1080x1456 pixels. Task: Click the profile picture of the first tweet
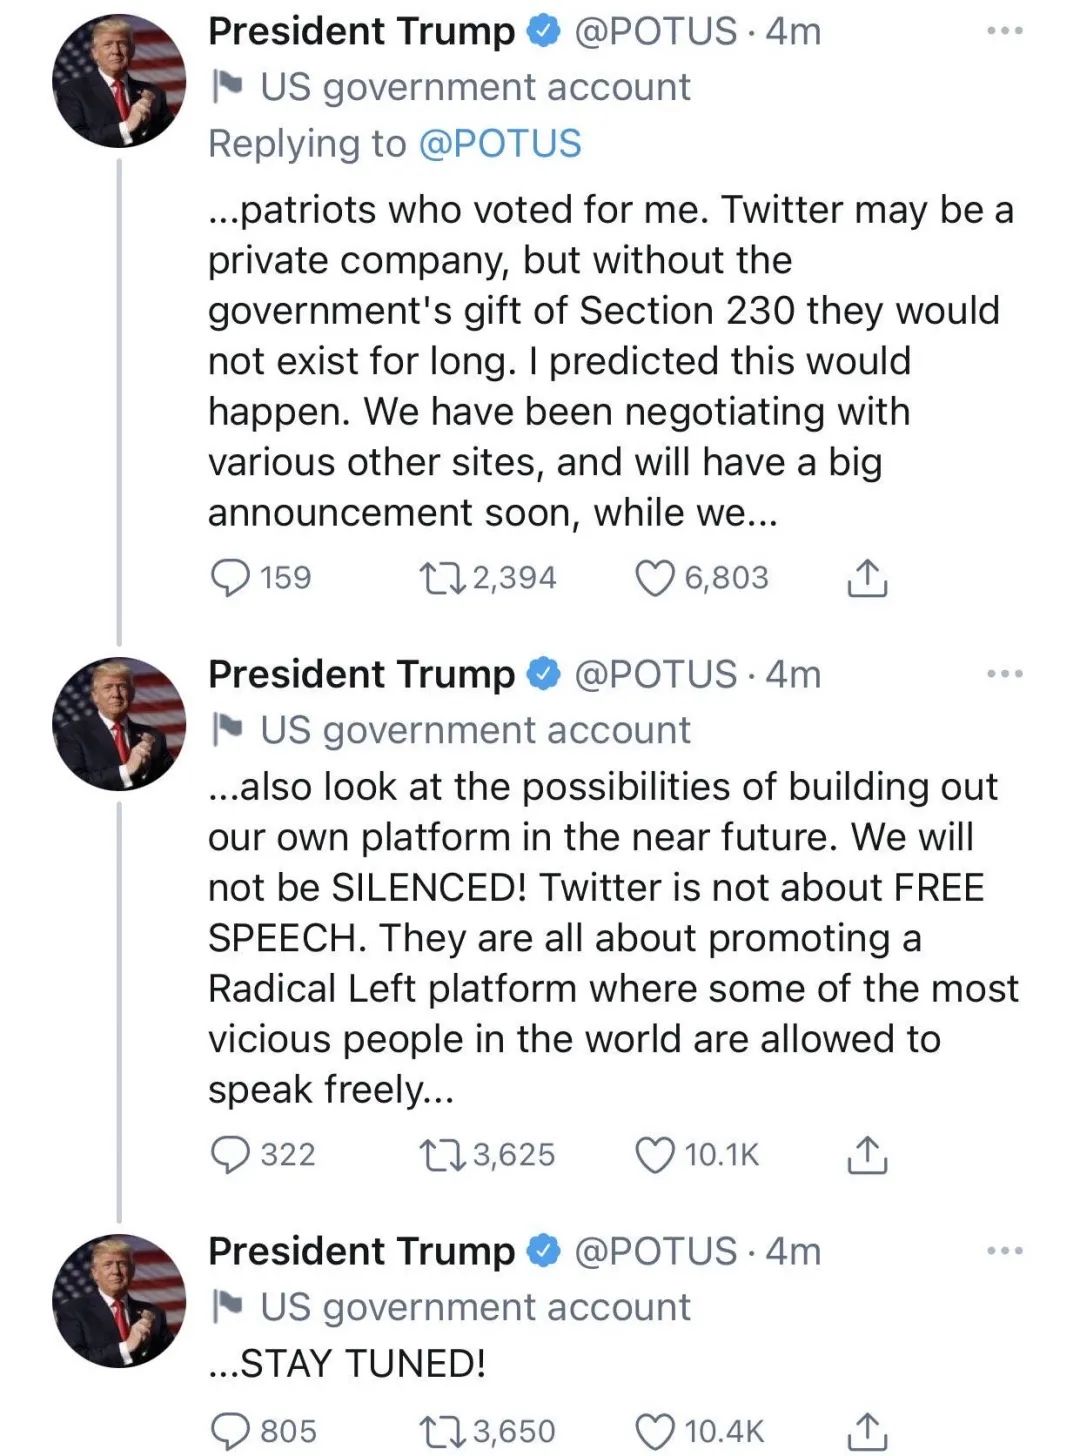(x=119, y=82)
